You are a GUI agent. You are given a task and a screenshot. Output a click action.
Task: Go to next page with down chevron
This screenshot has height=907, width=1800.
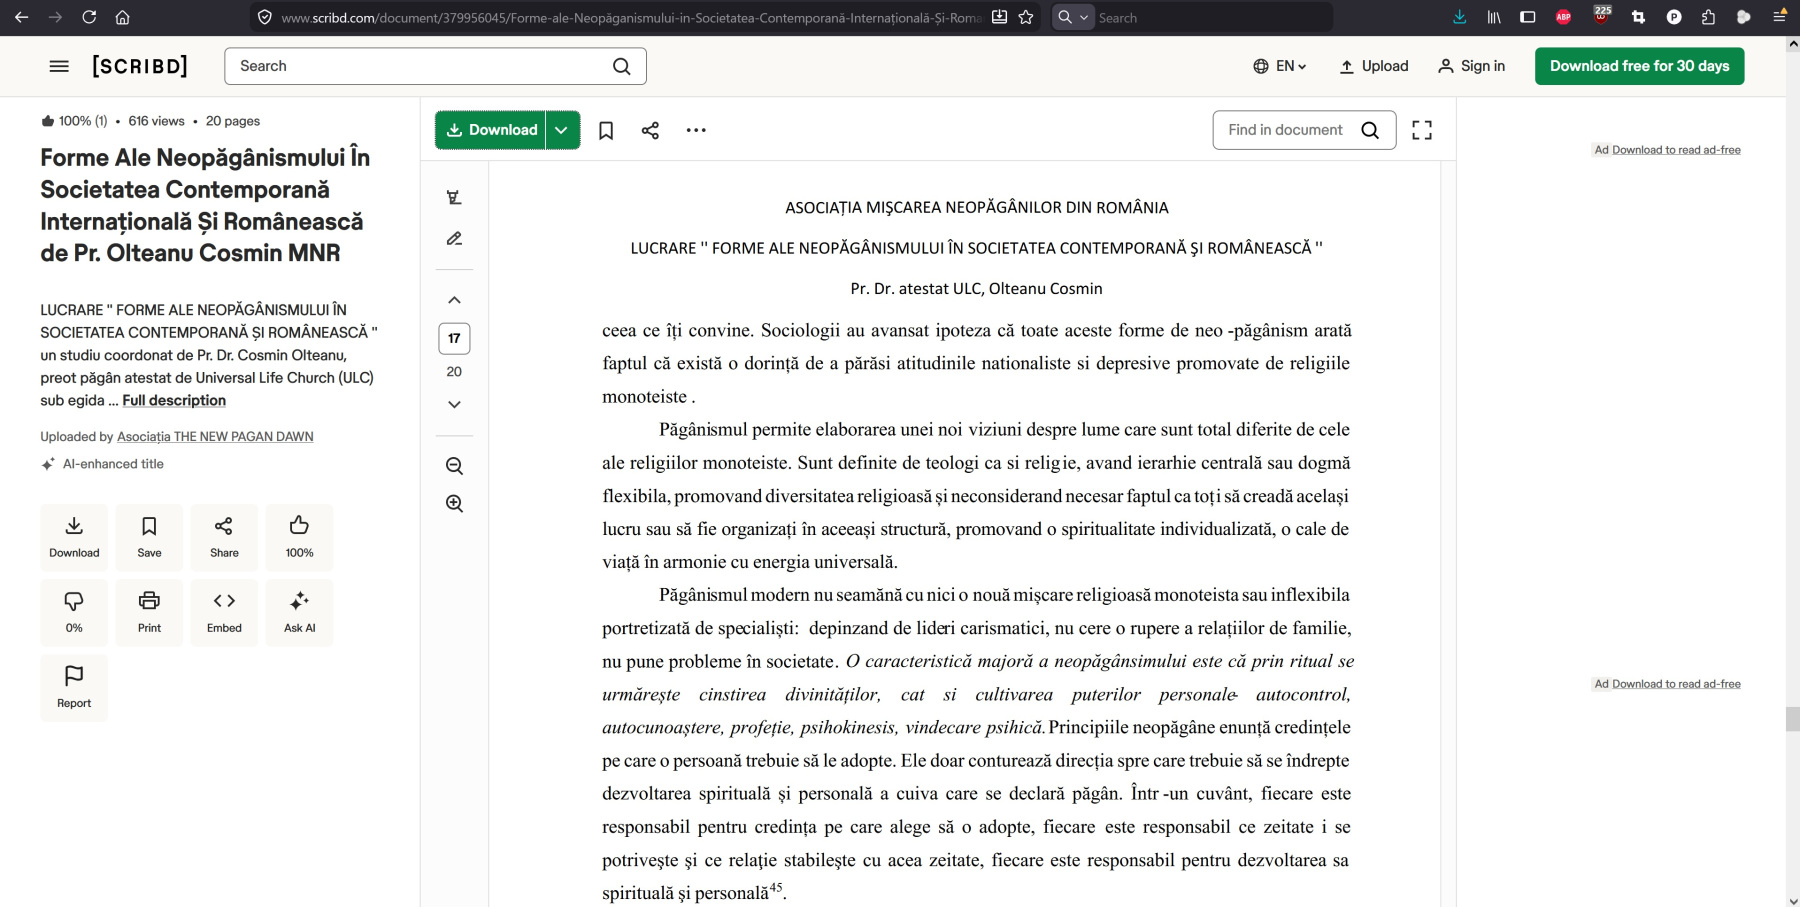coord(454,405)
